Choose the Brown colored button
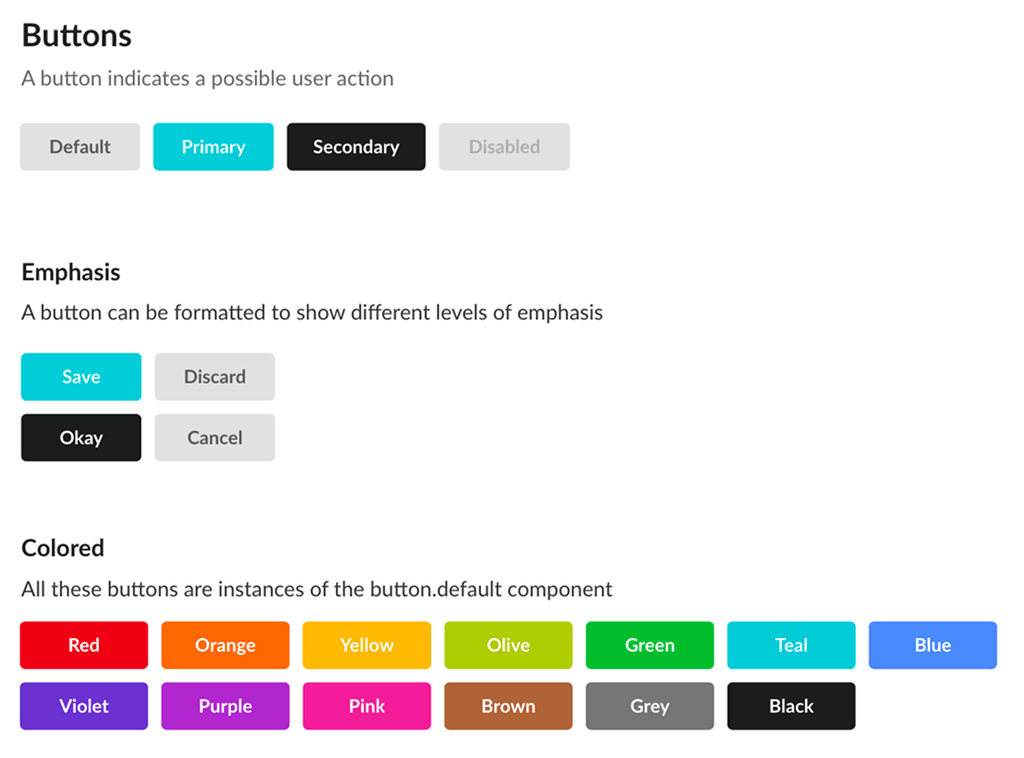The image size is (1024, 758). pos(508,706)
